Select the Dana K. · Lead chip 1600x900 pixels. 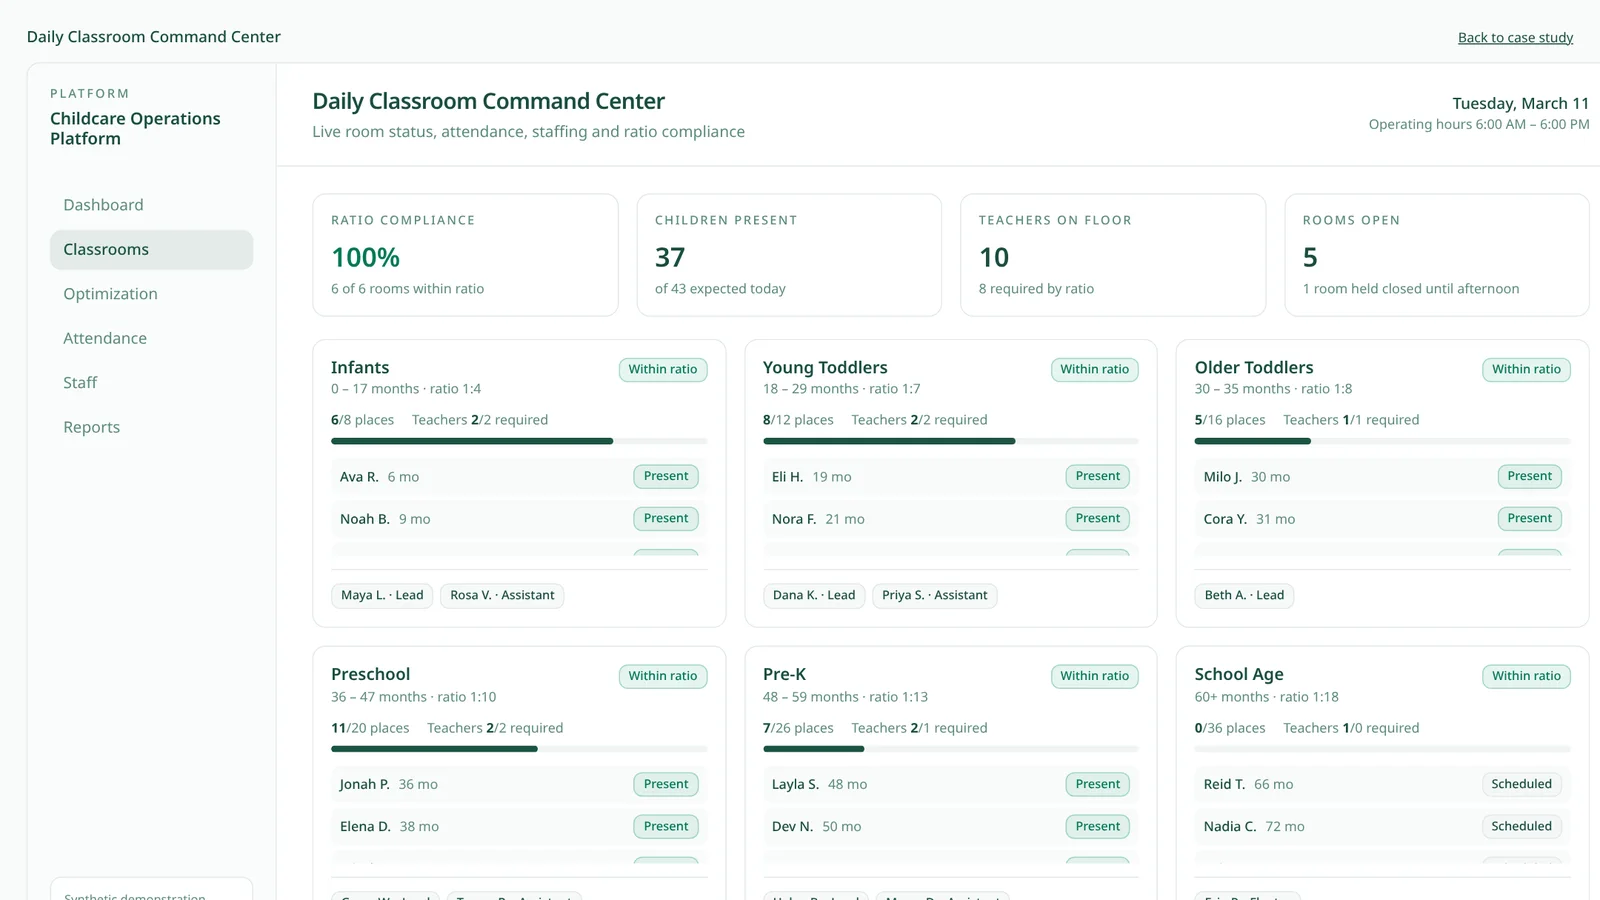coord(814,595)
